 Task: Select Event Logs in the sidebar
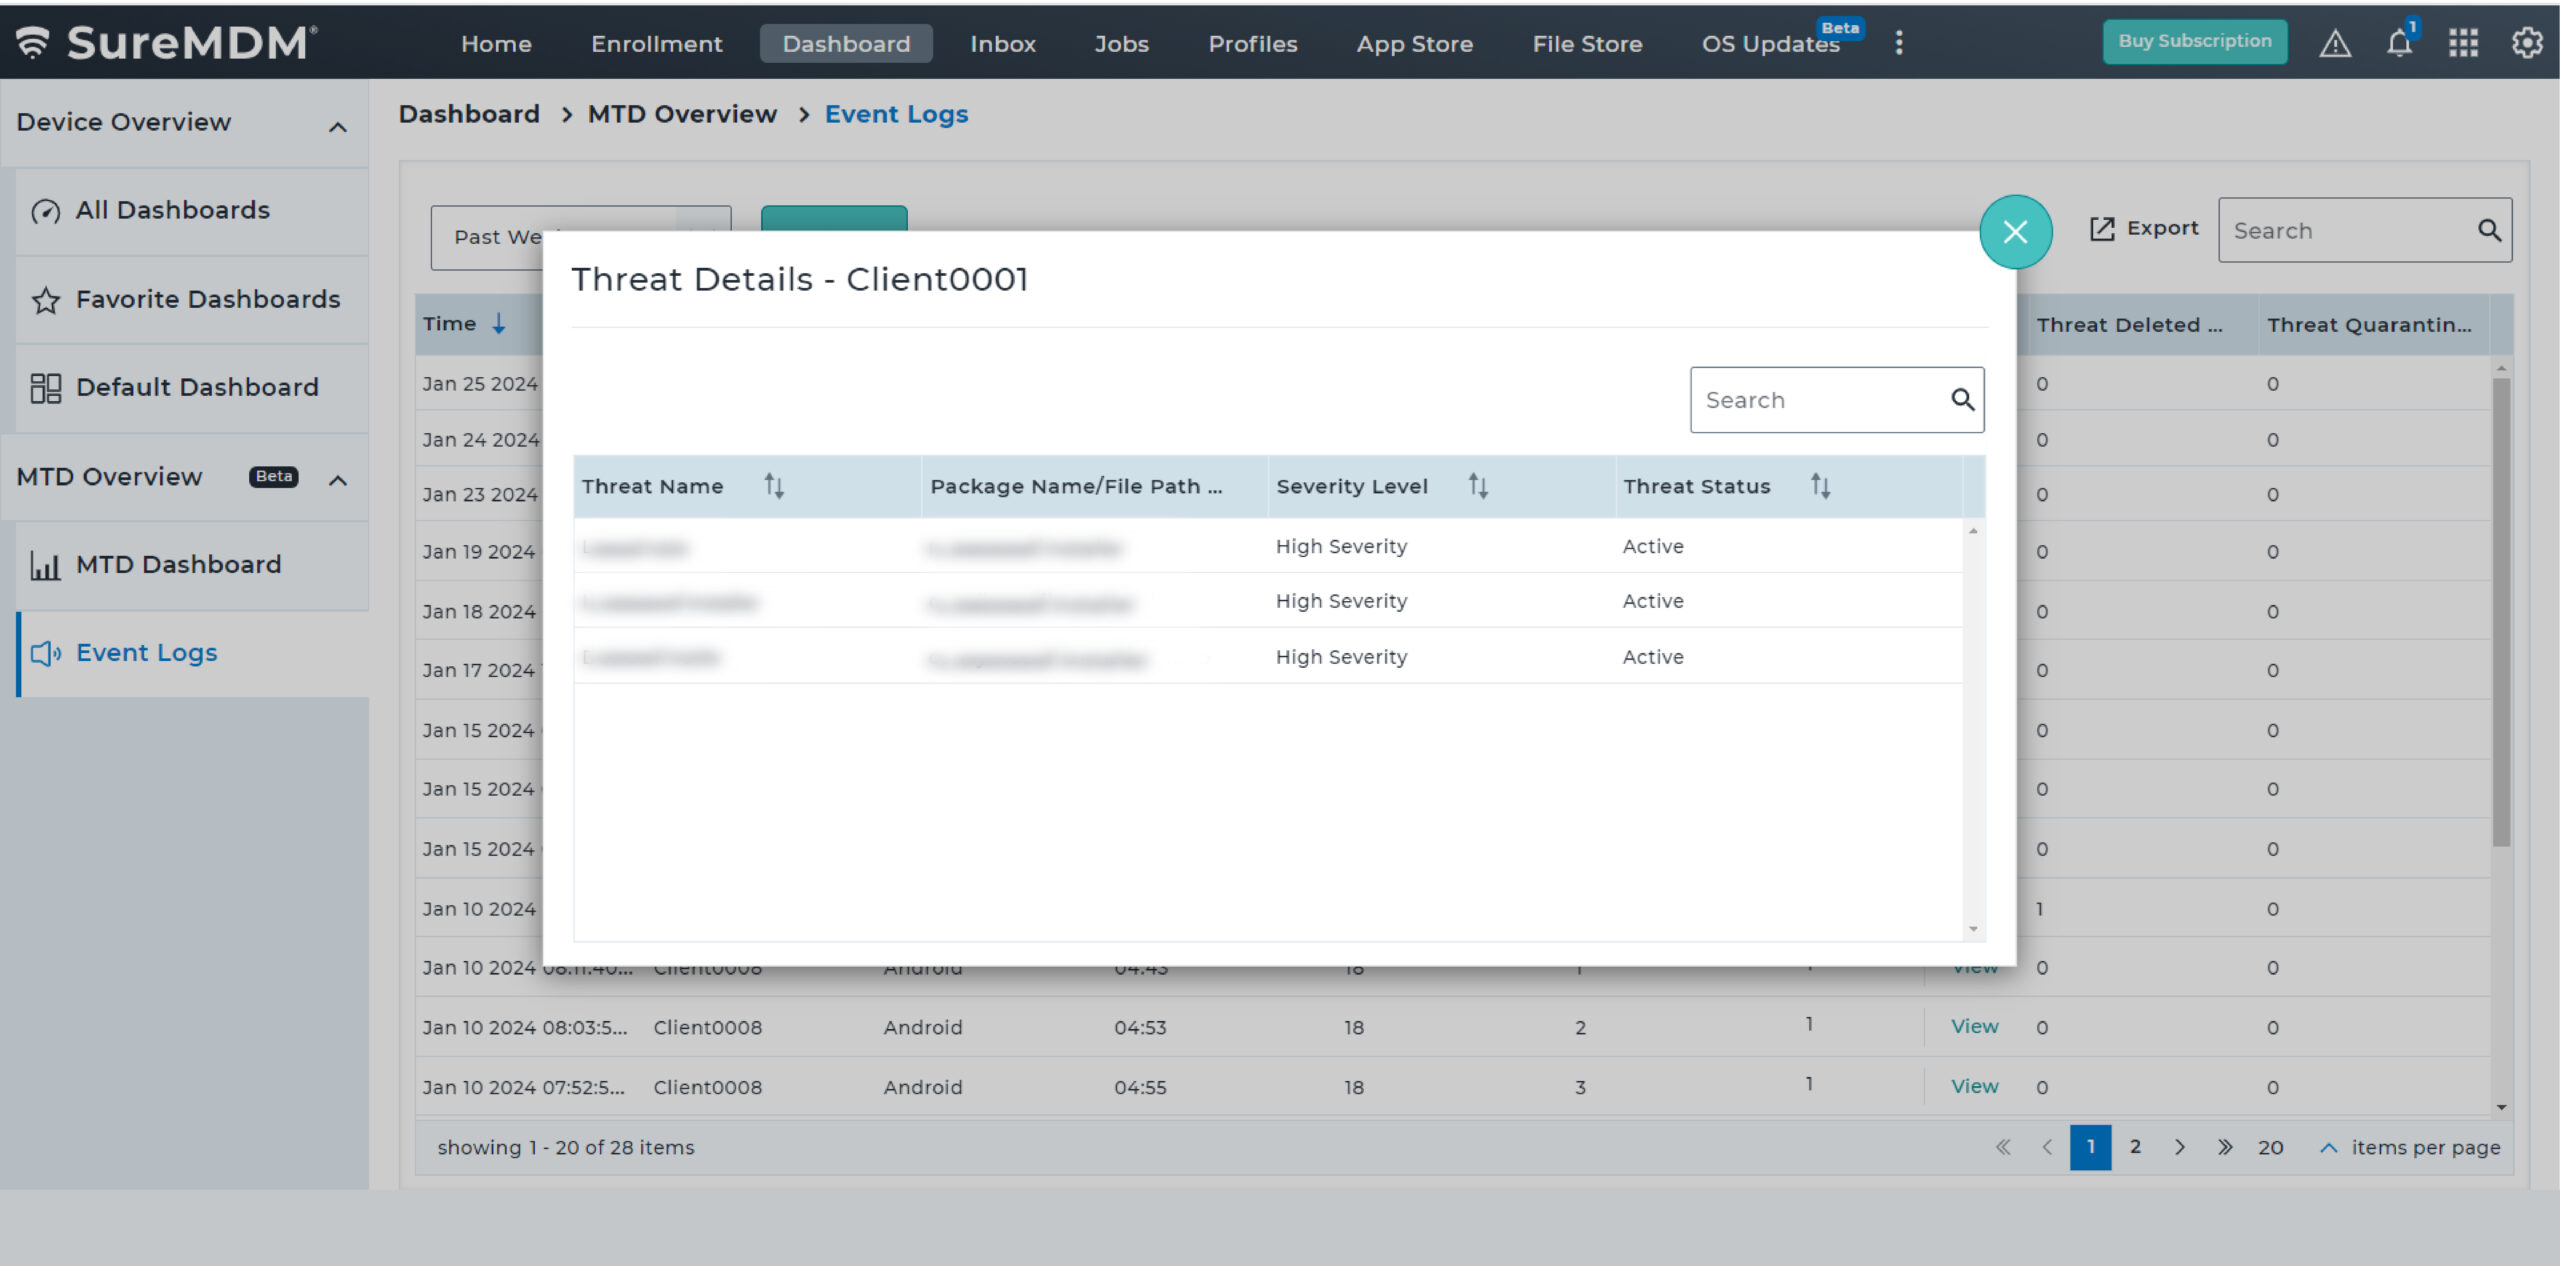[193, 654]
